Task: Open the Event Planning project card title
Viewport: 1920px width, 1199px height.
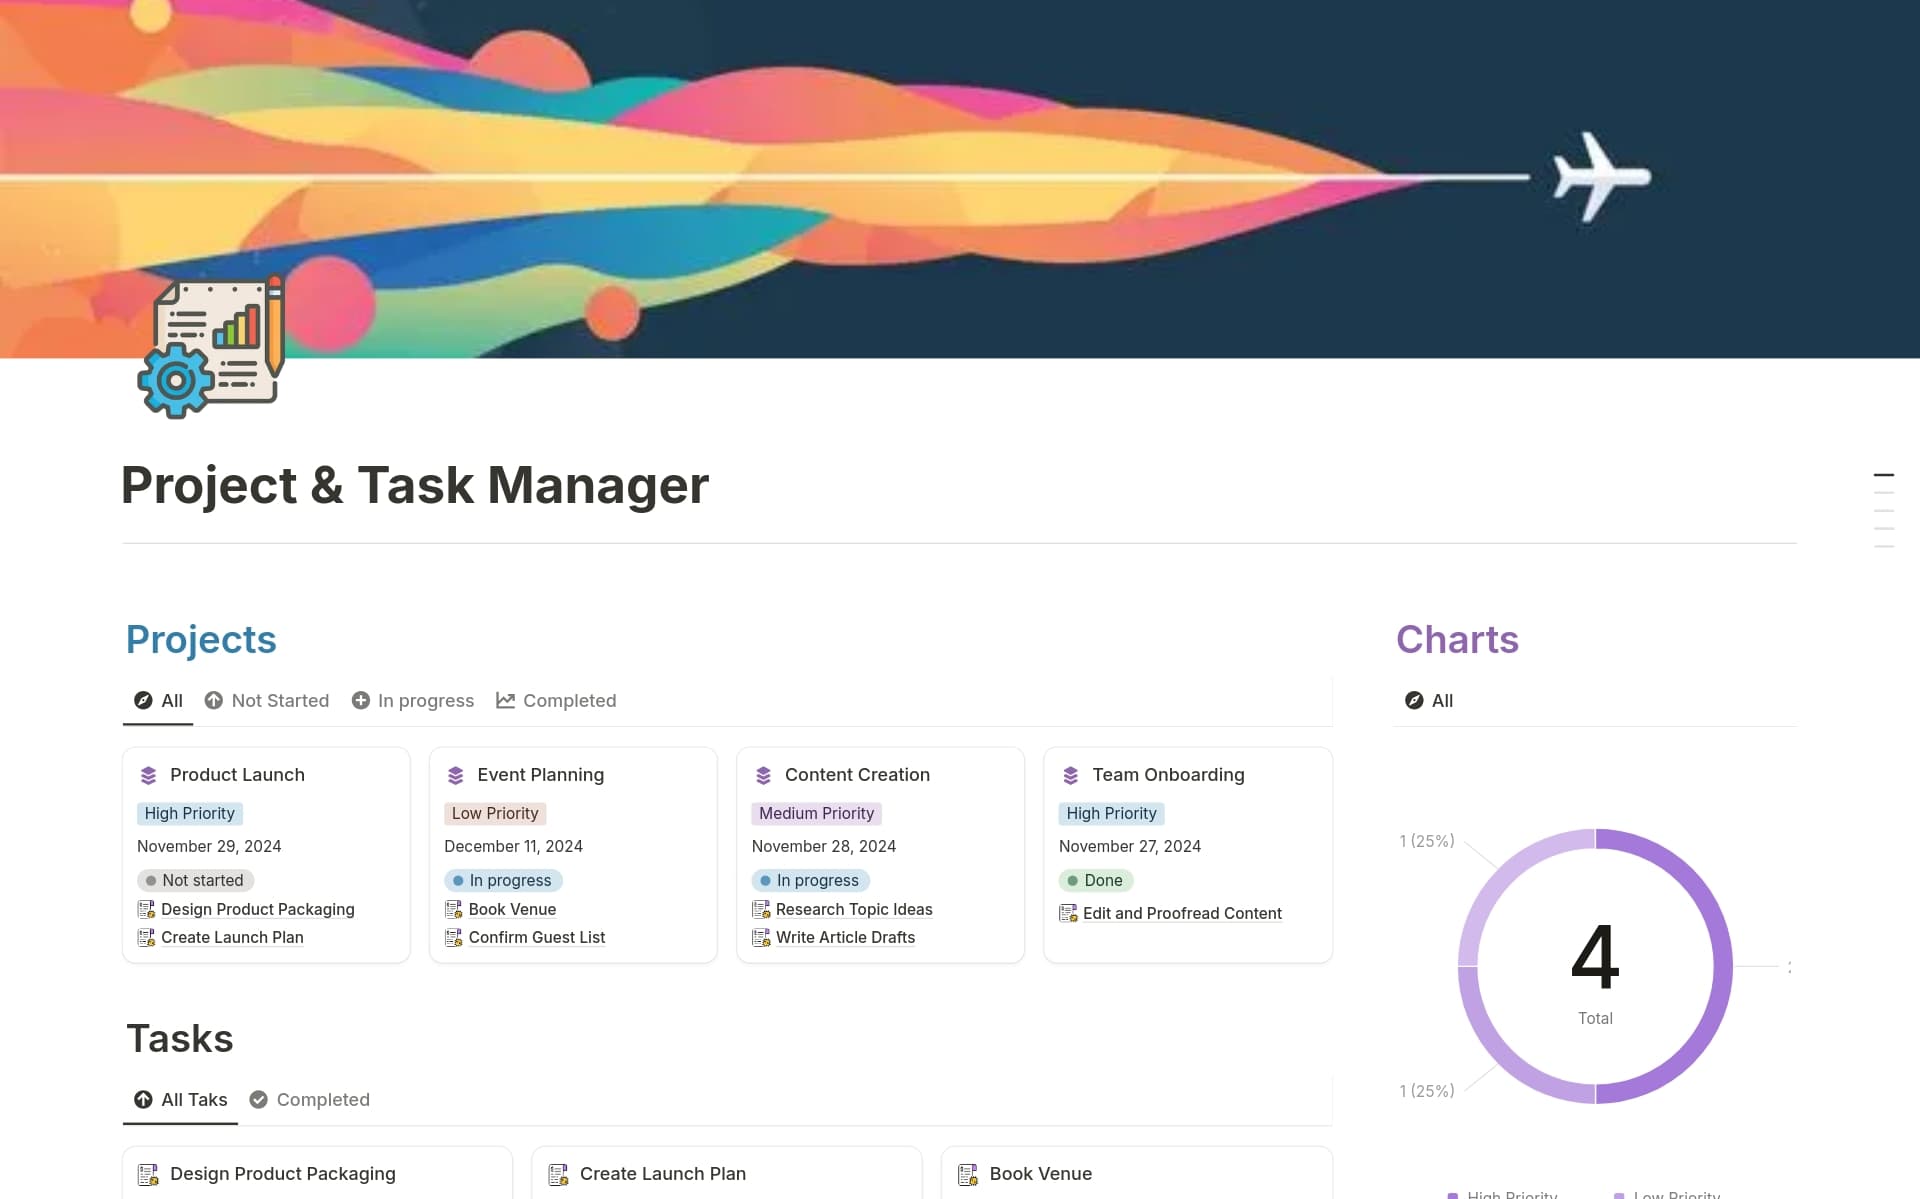Action: point(540,775)
